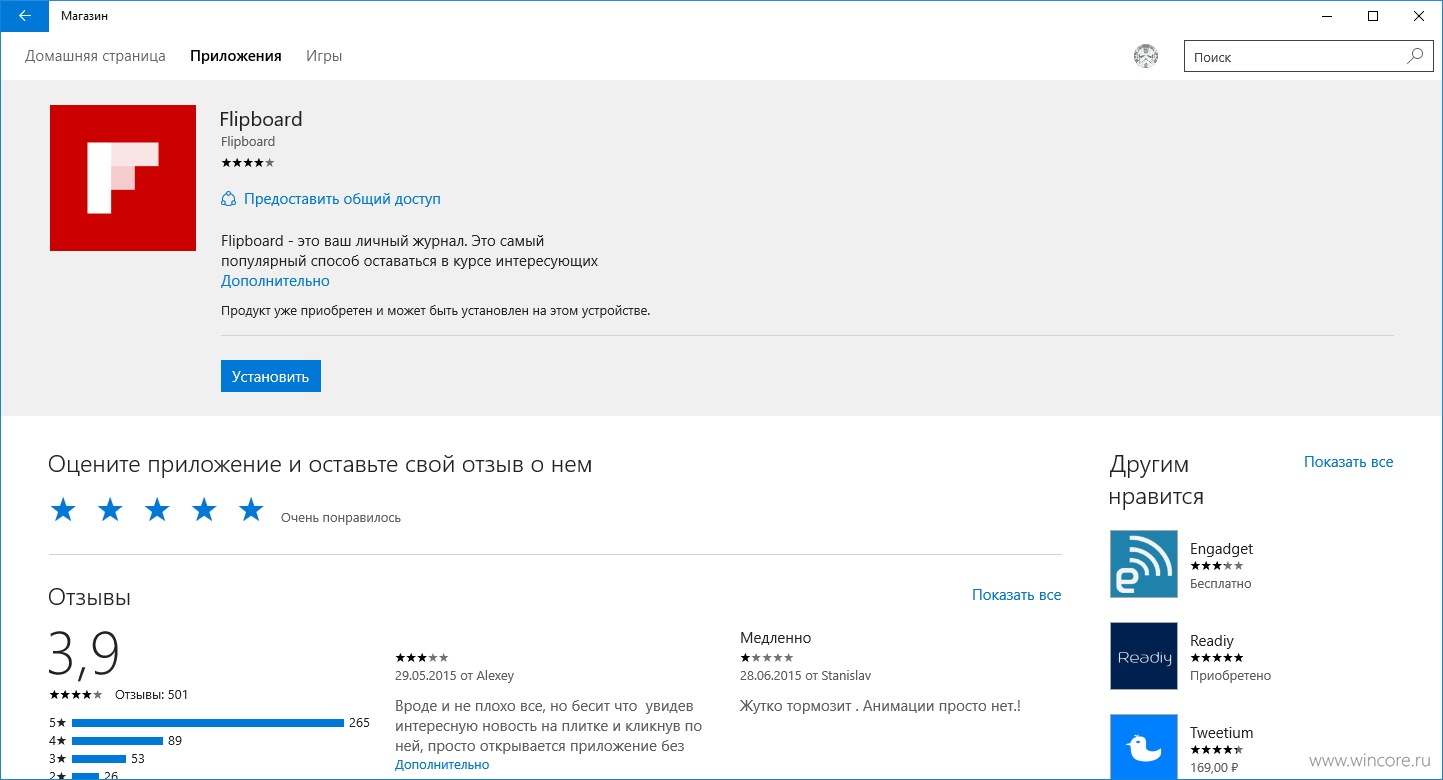Click the 3-star rating bar with 53
The width and height of the screenshot is (1443, 780).
[99, 759]
